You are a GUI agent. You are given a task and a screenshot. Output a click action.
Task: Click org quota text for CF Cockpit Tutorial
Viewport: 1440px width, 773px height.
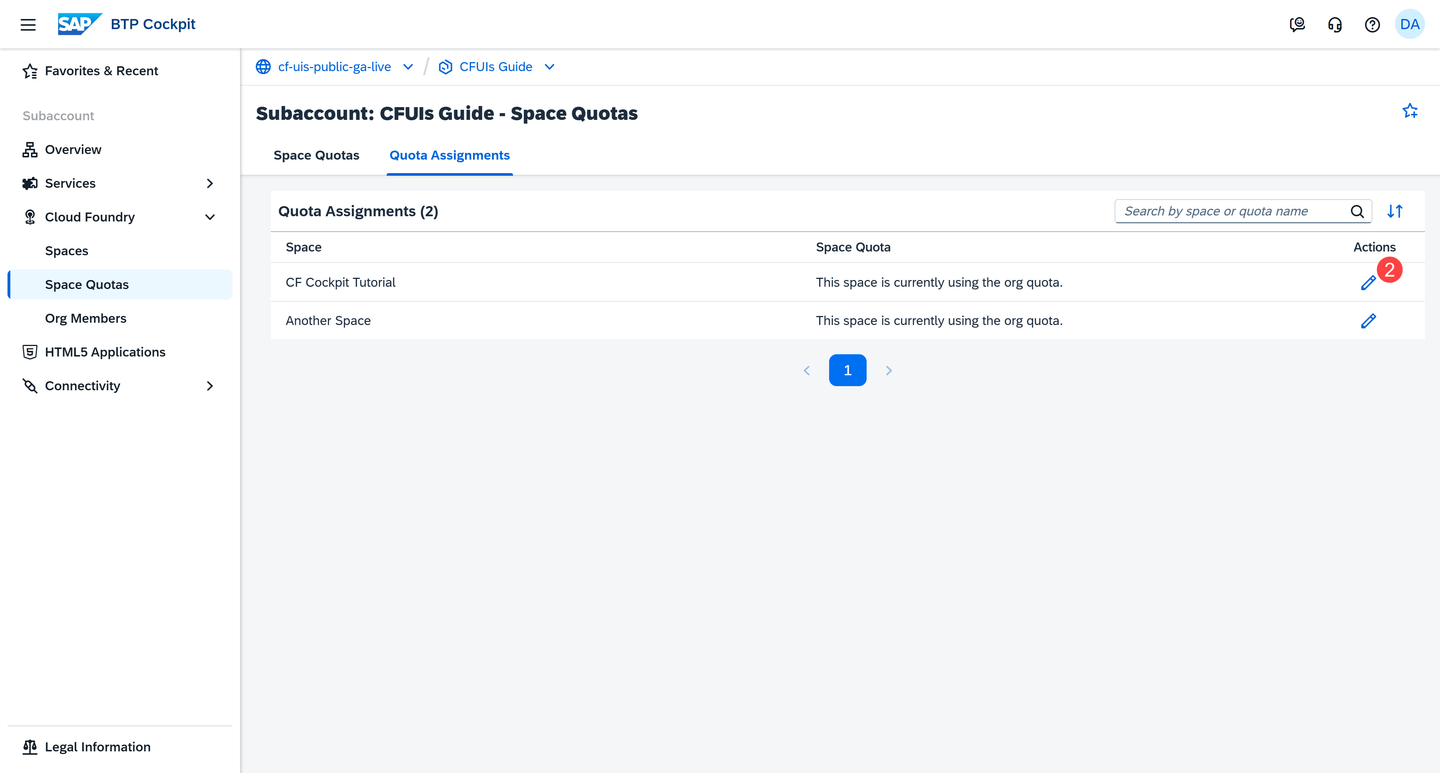pos(939,283)
